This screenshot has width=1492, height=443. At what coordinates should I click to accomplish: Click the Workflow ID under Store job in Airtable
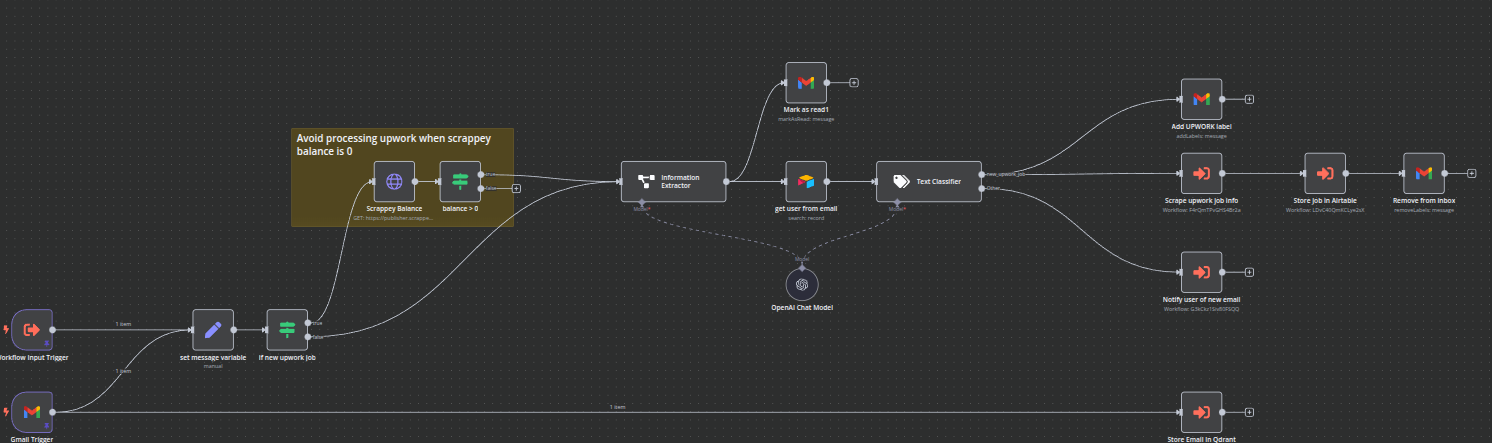point(1325,209)
